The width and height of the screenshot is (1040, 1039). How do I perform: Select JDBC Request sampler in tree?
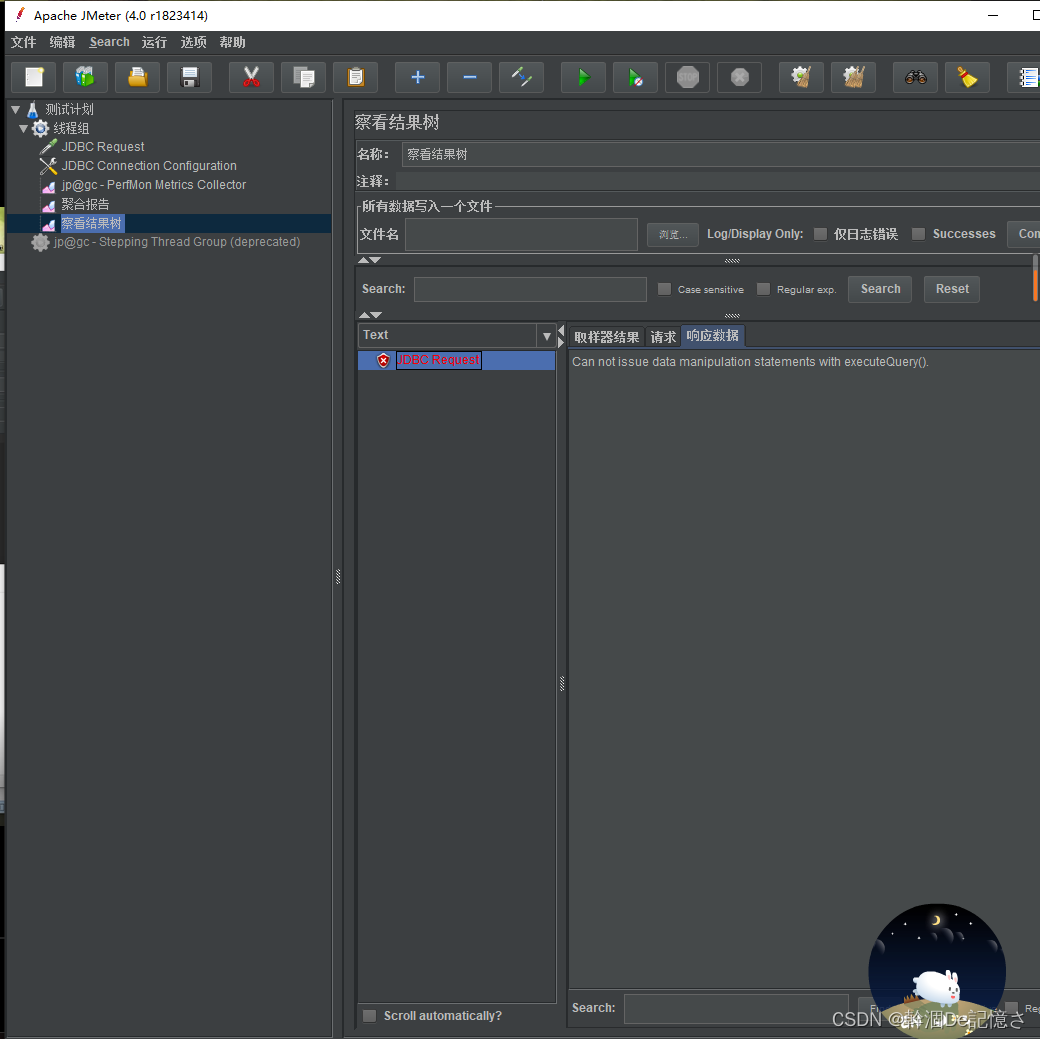click(103, 147)
